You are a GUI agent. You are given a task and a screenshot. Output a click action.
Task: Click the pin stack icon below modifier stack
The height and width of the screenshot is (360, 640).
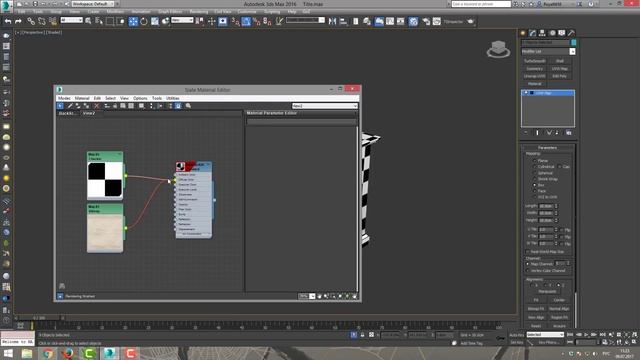(526, 133)
